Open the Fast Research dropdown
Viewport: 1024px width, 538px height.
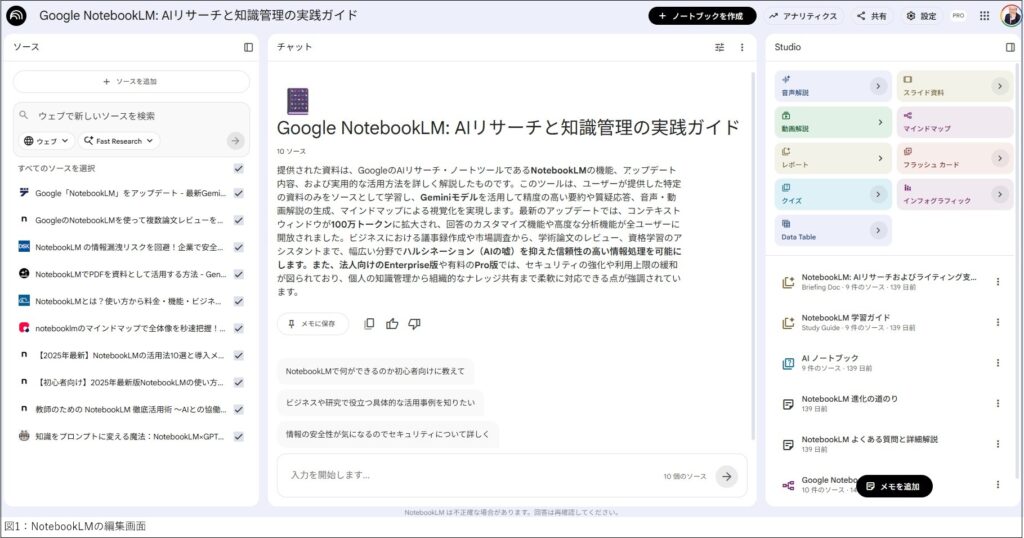pyautogui.click(x=119, y=141)
